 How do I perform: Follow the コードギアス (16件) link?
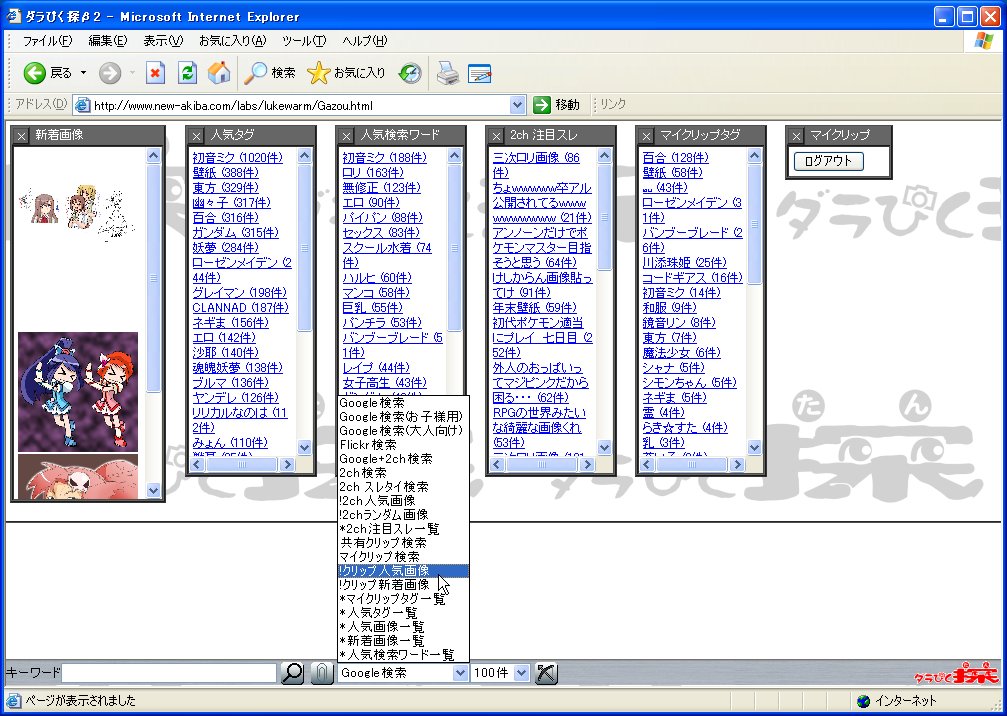(x=692, y=278)
